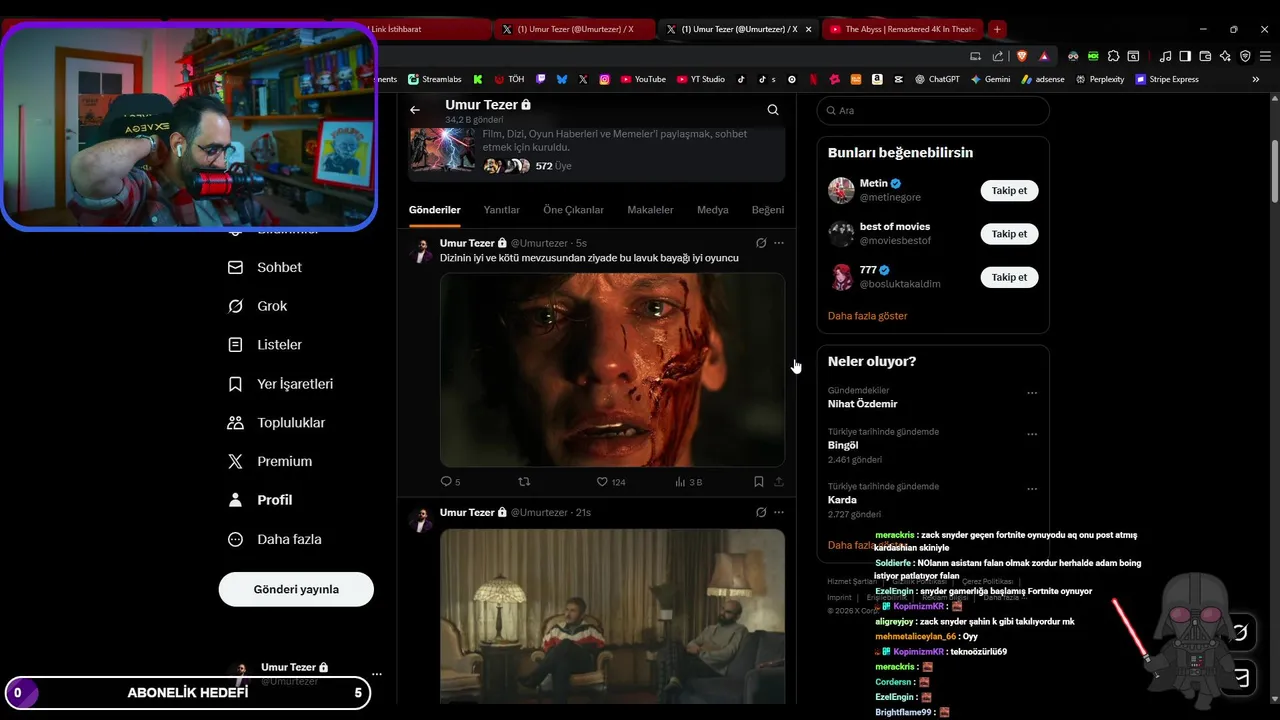Repost the bloody face post
The height and width of the screenshot is (720, 1280).
[x=524, y=482]
